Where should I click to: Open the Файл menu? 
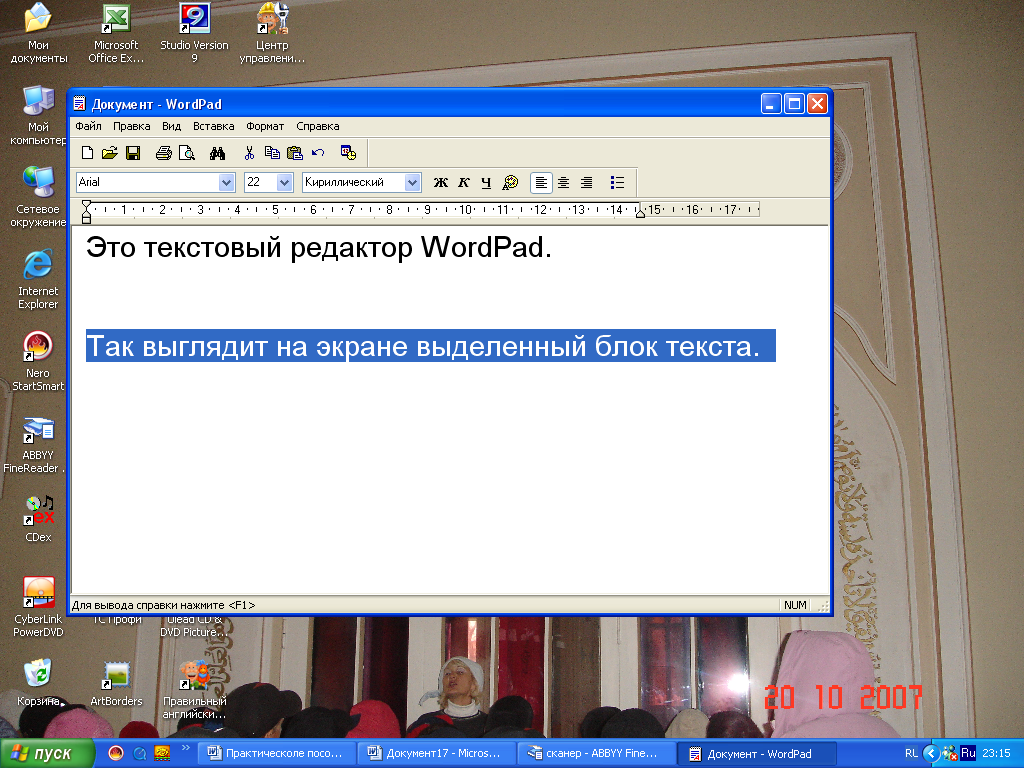tap(88, 127)
